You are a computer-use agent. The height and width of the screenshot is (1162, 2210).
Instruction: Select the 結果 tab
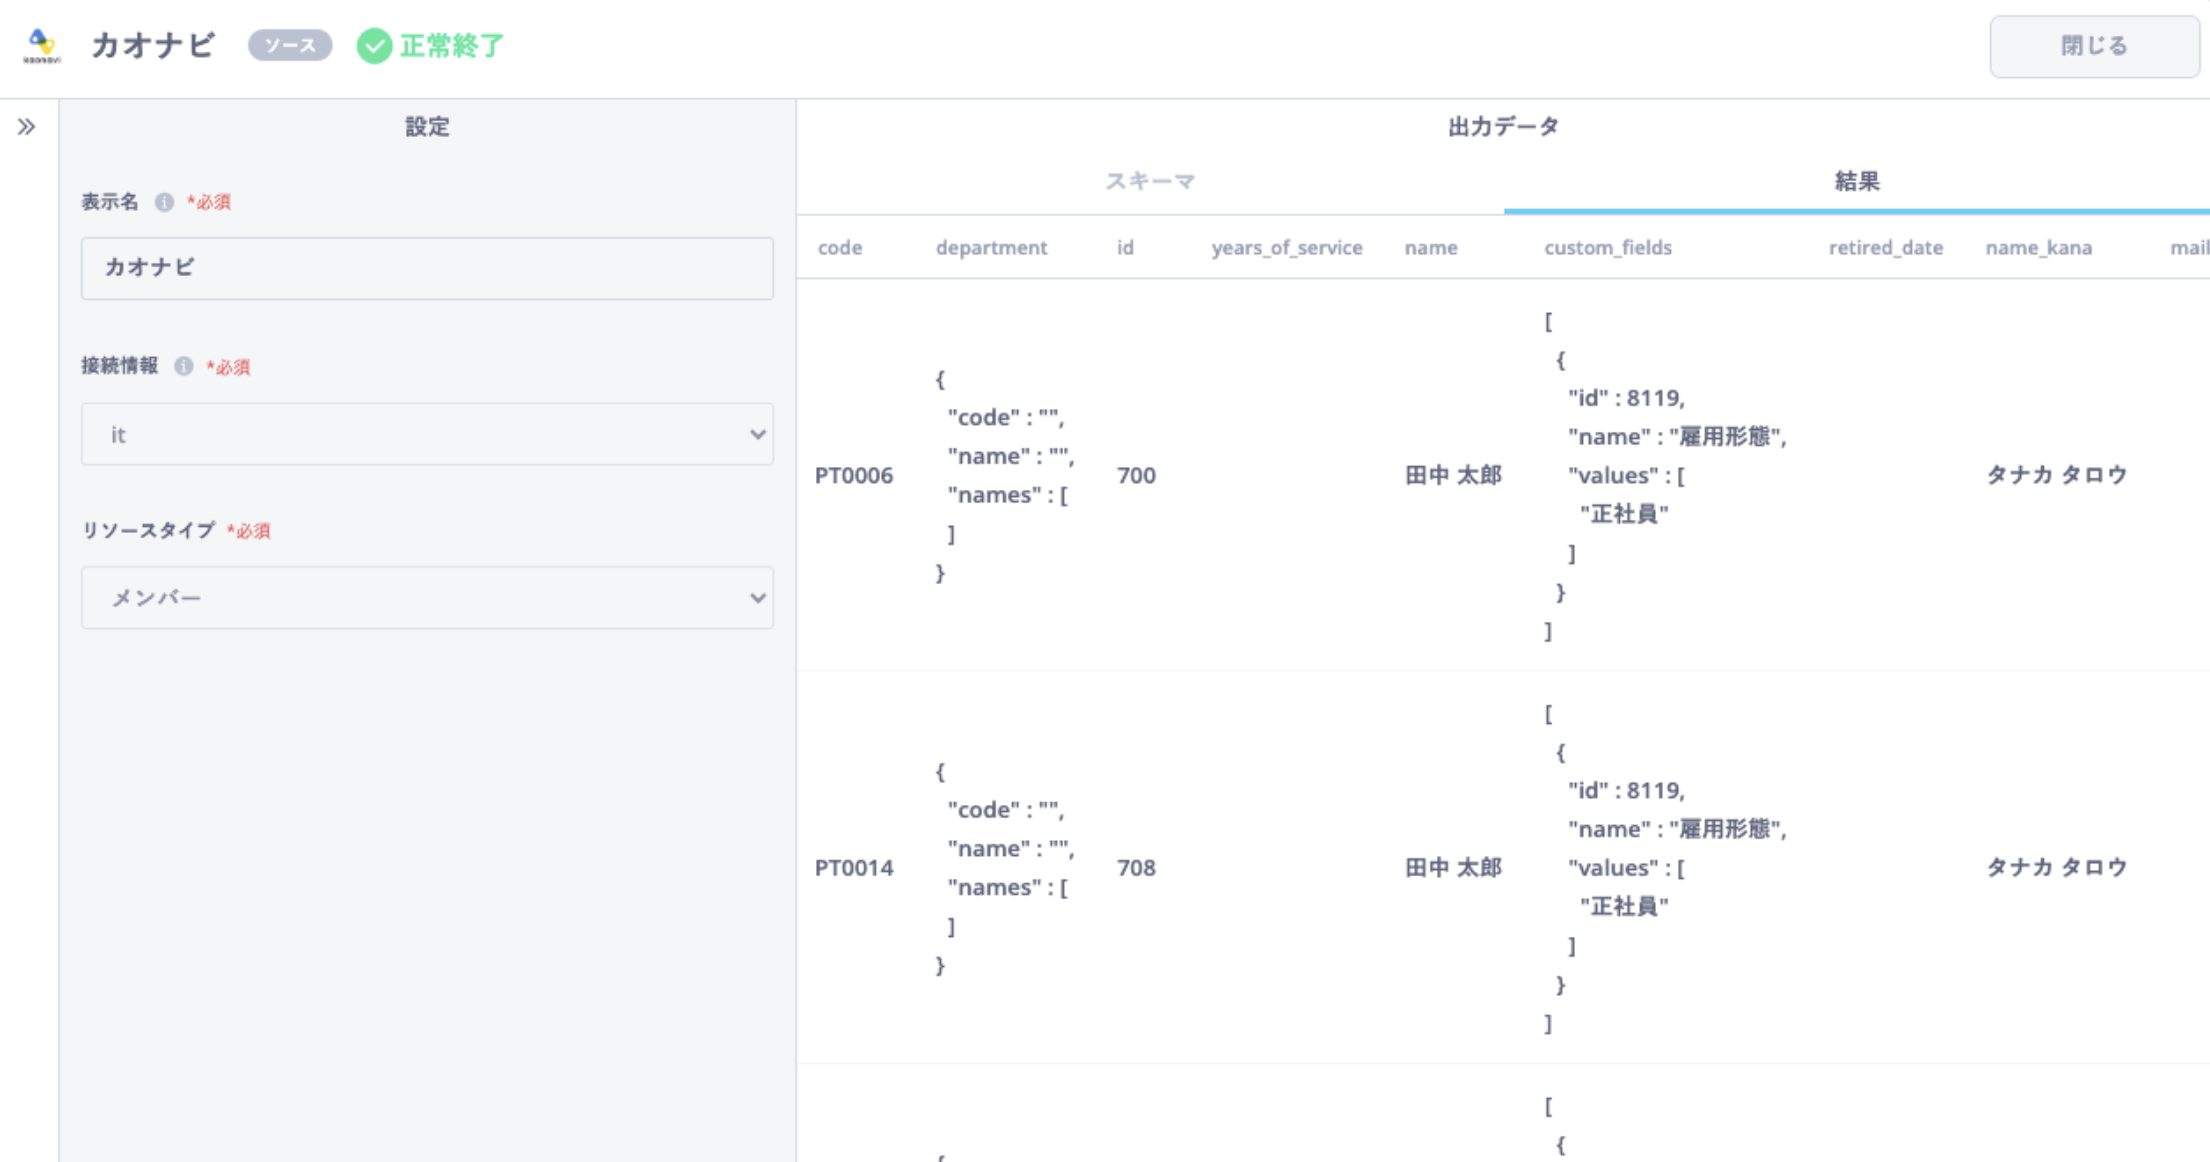pyautogui.click(x=1856, y=181)
